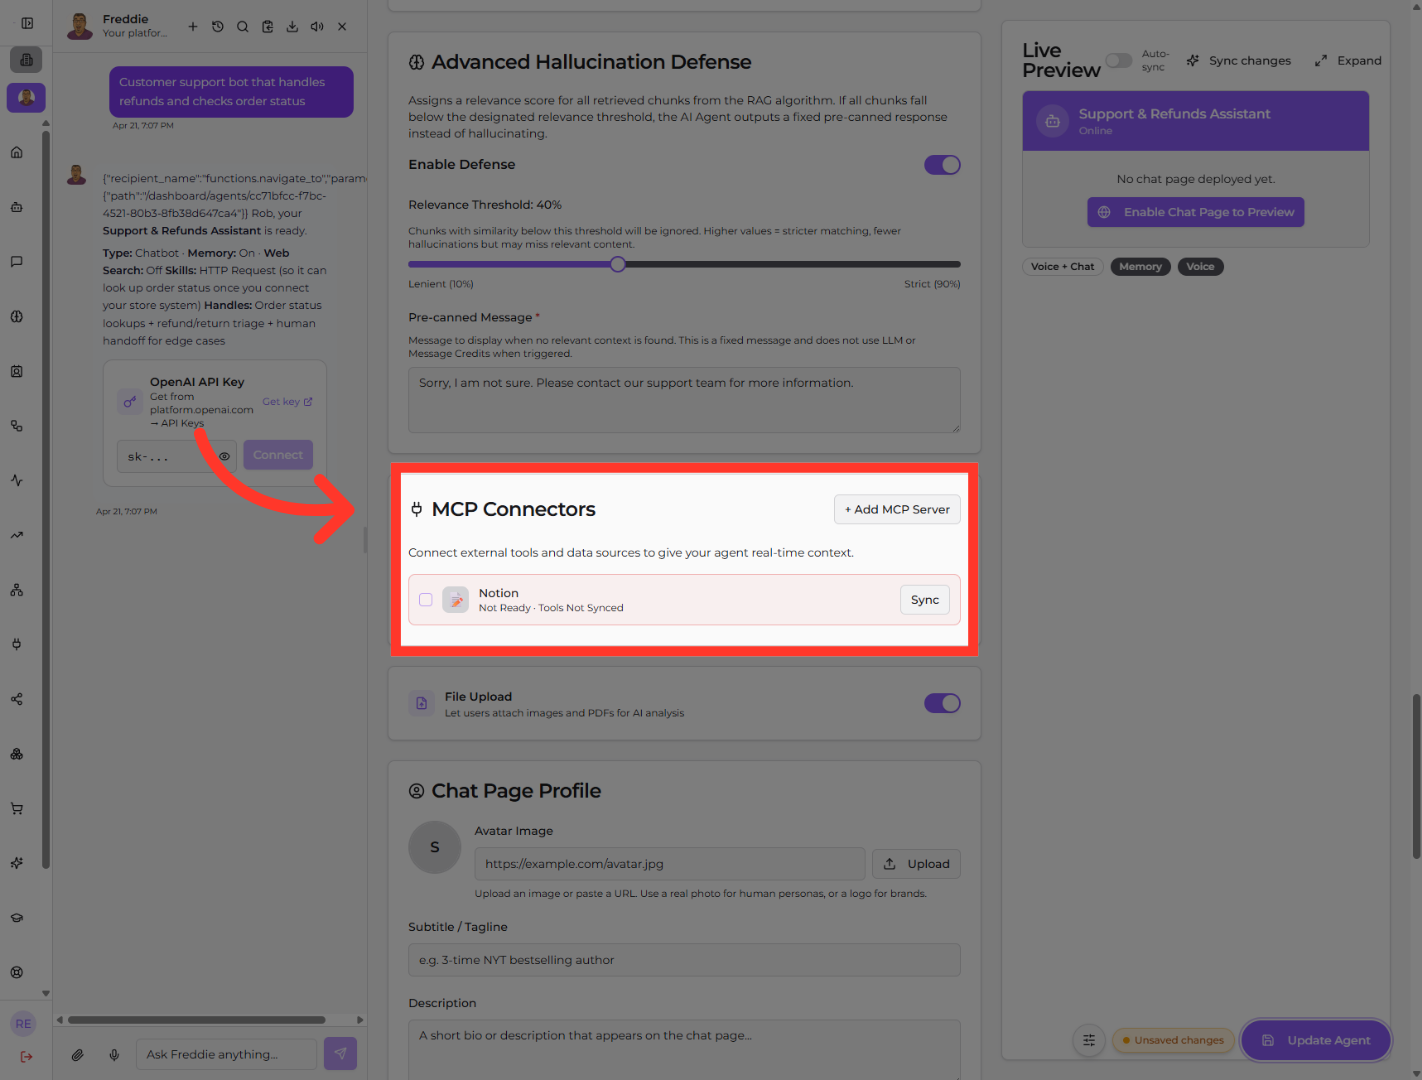Image resolution: width=1422 pixels, height=1080 pixels.
Task: Mute Freddie's voice speaker icon
Action: point(317,27)
